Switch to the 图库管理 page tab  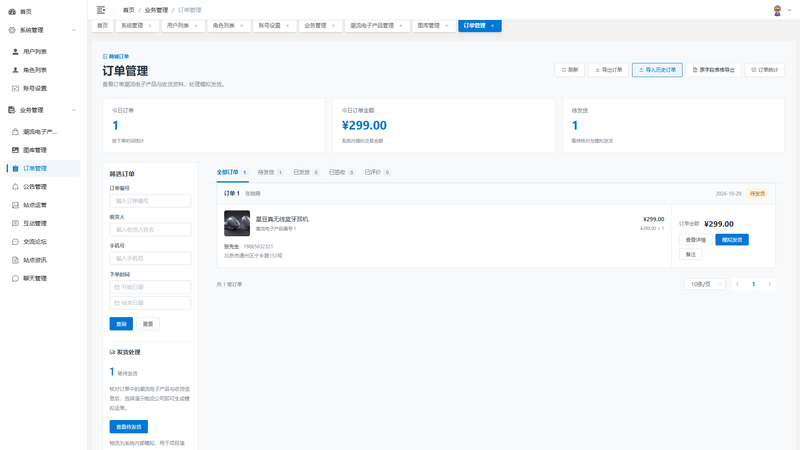(429, 26)
